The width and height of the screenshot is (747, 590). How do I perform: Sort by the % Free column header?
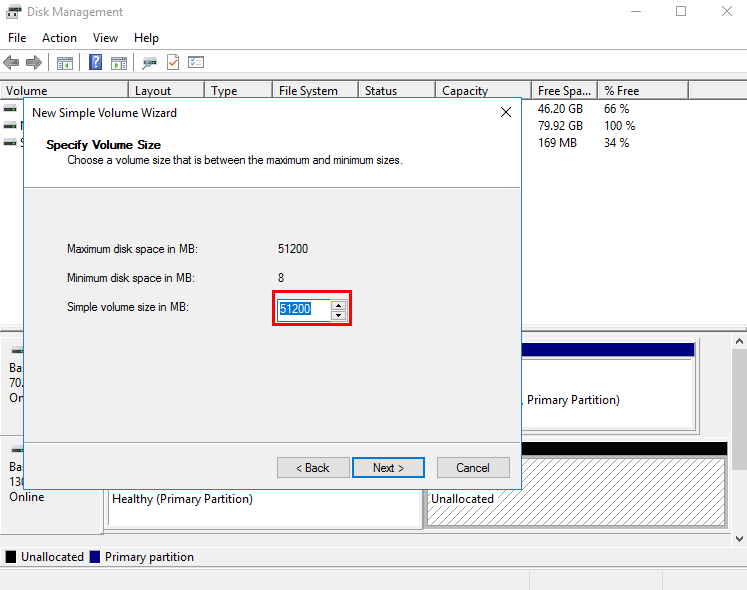point(643,91)
